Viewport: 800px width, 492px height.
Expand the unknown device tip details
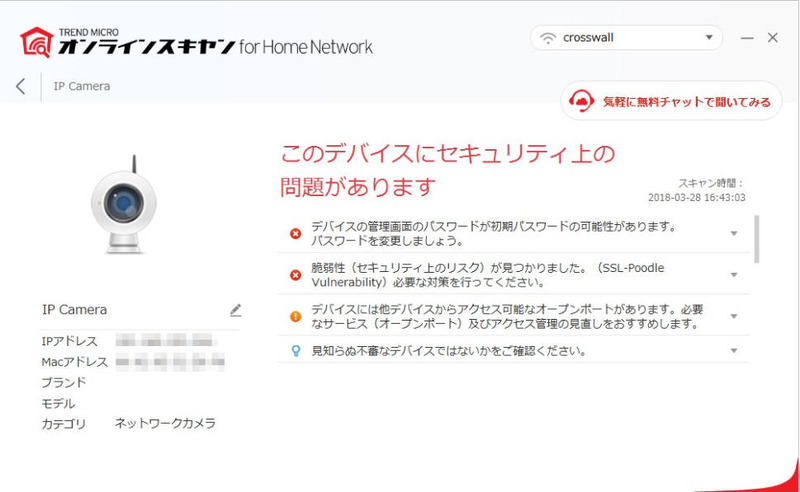pos(733,351)
